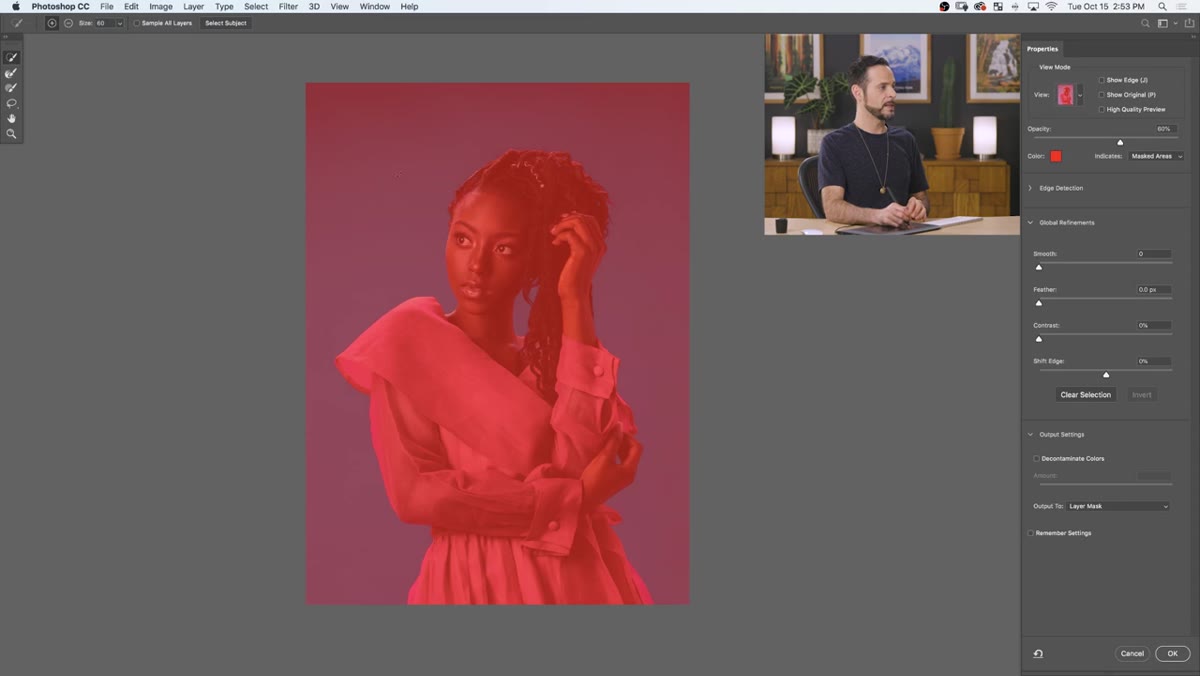This screenshot has height=676, width=1200.
Task: Enable Sample All Layers checkbox
Action: (137, 23)
